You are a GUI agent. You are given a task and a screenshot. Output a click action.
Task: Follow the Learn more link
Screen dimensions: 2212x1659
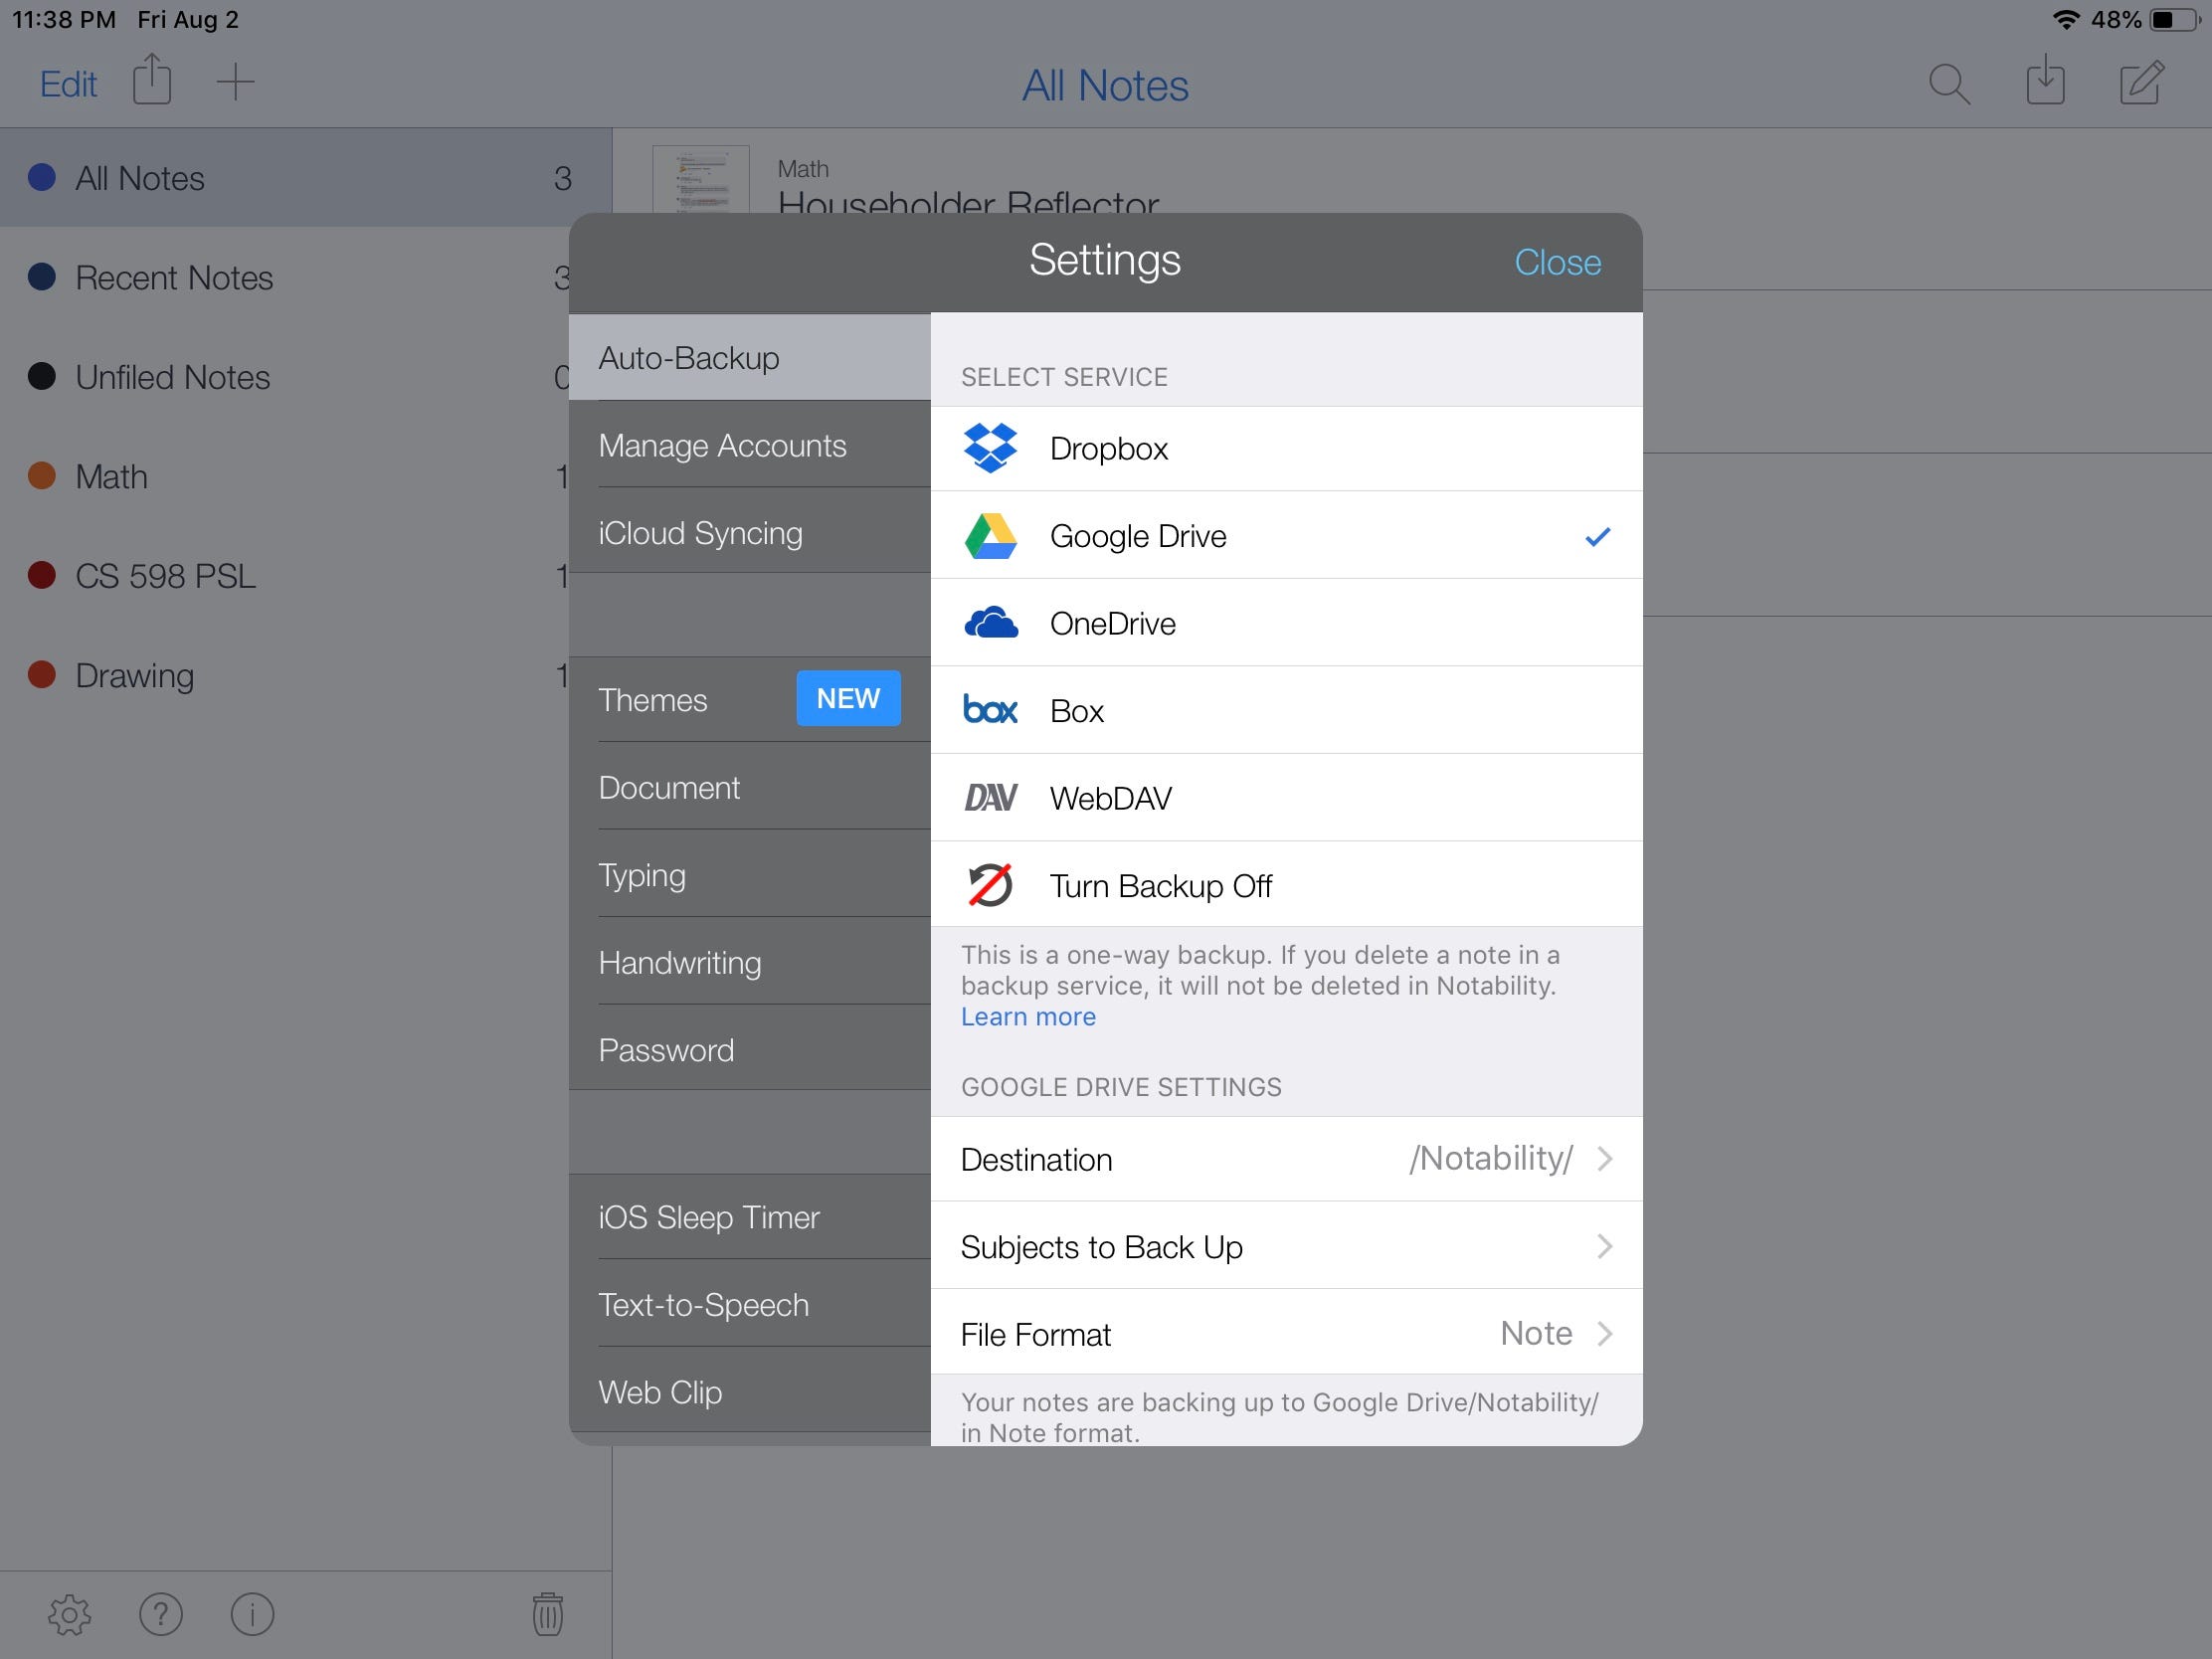[1028, 1017]
